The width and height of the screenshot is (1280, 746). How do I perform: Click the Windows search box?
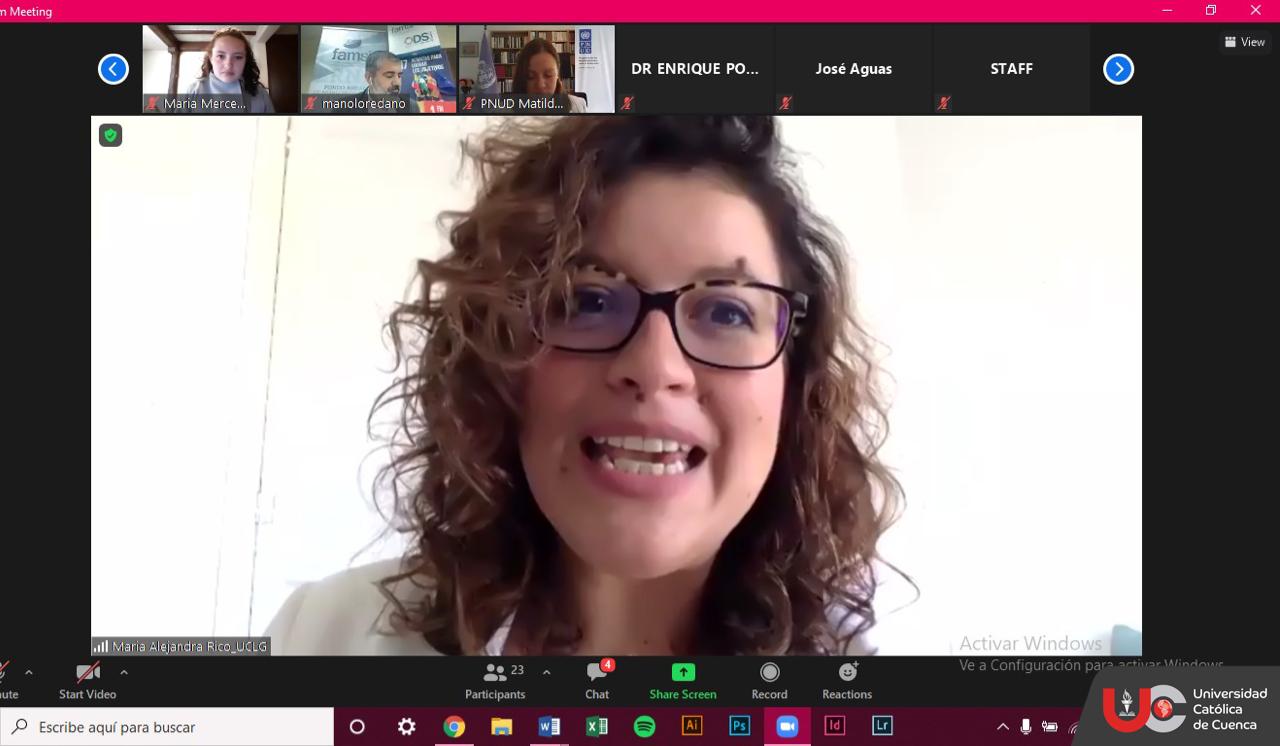pos(167,727)
